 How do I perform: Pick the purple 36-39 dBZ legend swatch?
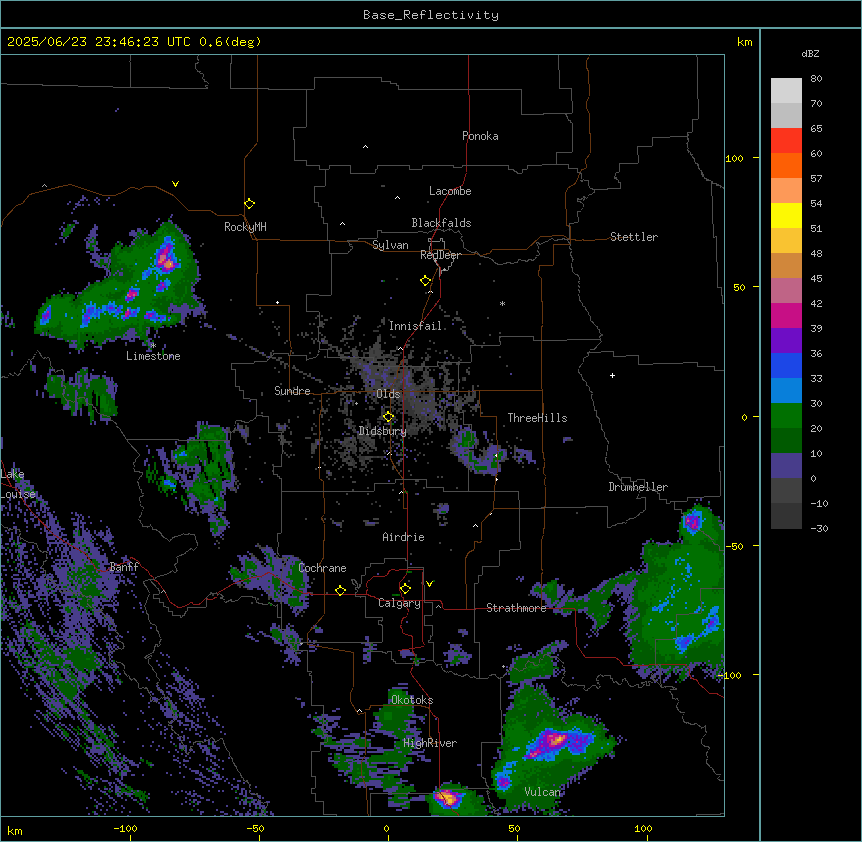pyautogui.click(x=786, y=340)
